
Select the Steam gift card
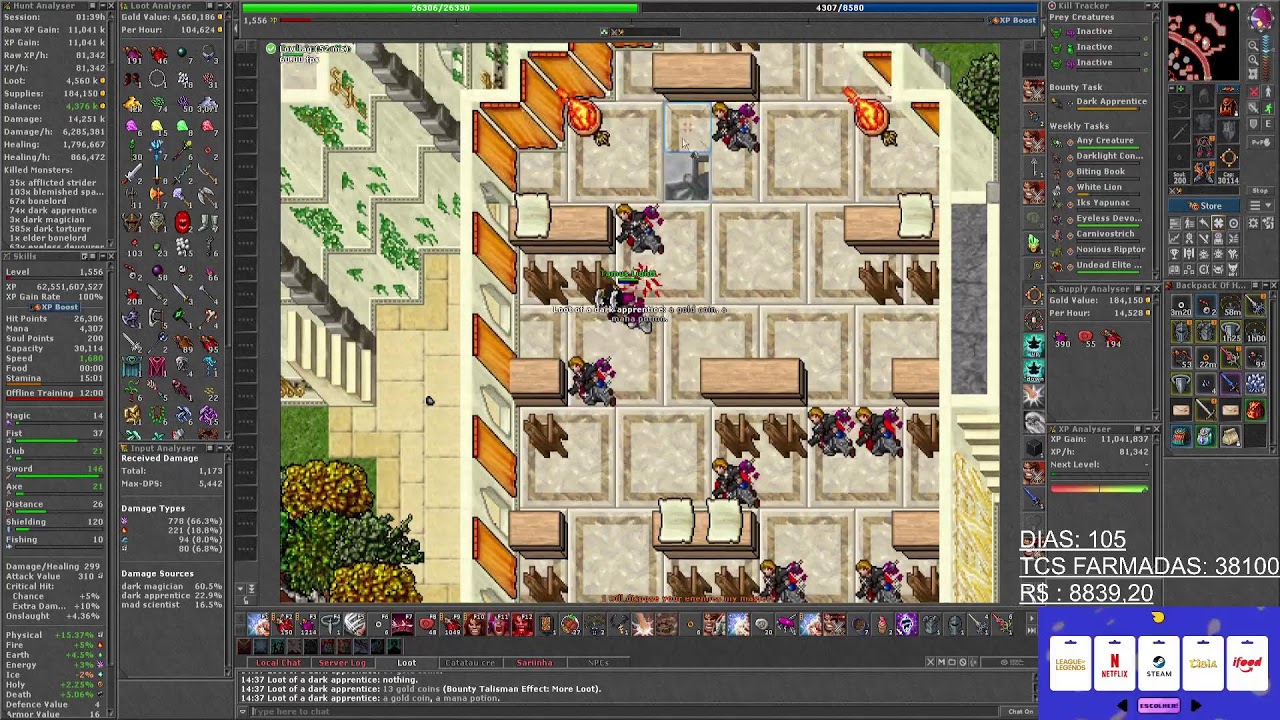[x=1159, y=664]
